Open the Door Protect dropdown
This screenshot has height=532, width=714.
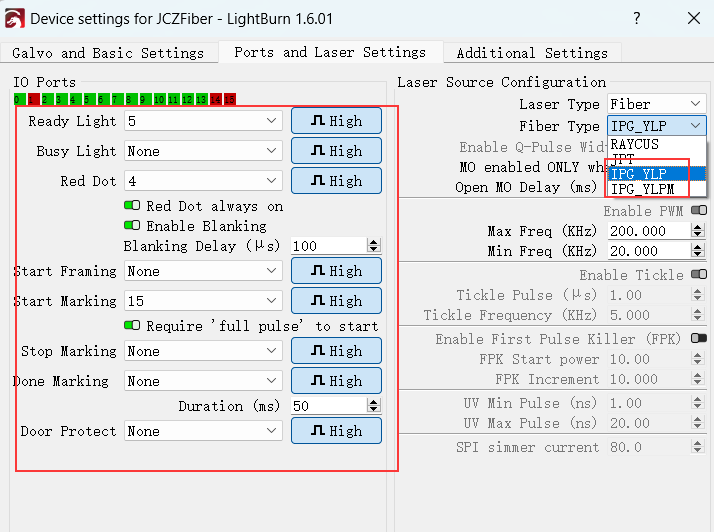(x=203, y=431)
